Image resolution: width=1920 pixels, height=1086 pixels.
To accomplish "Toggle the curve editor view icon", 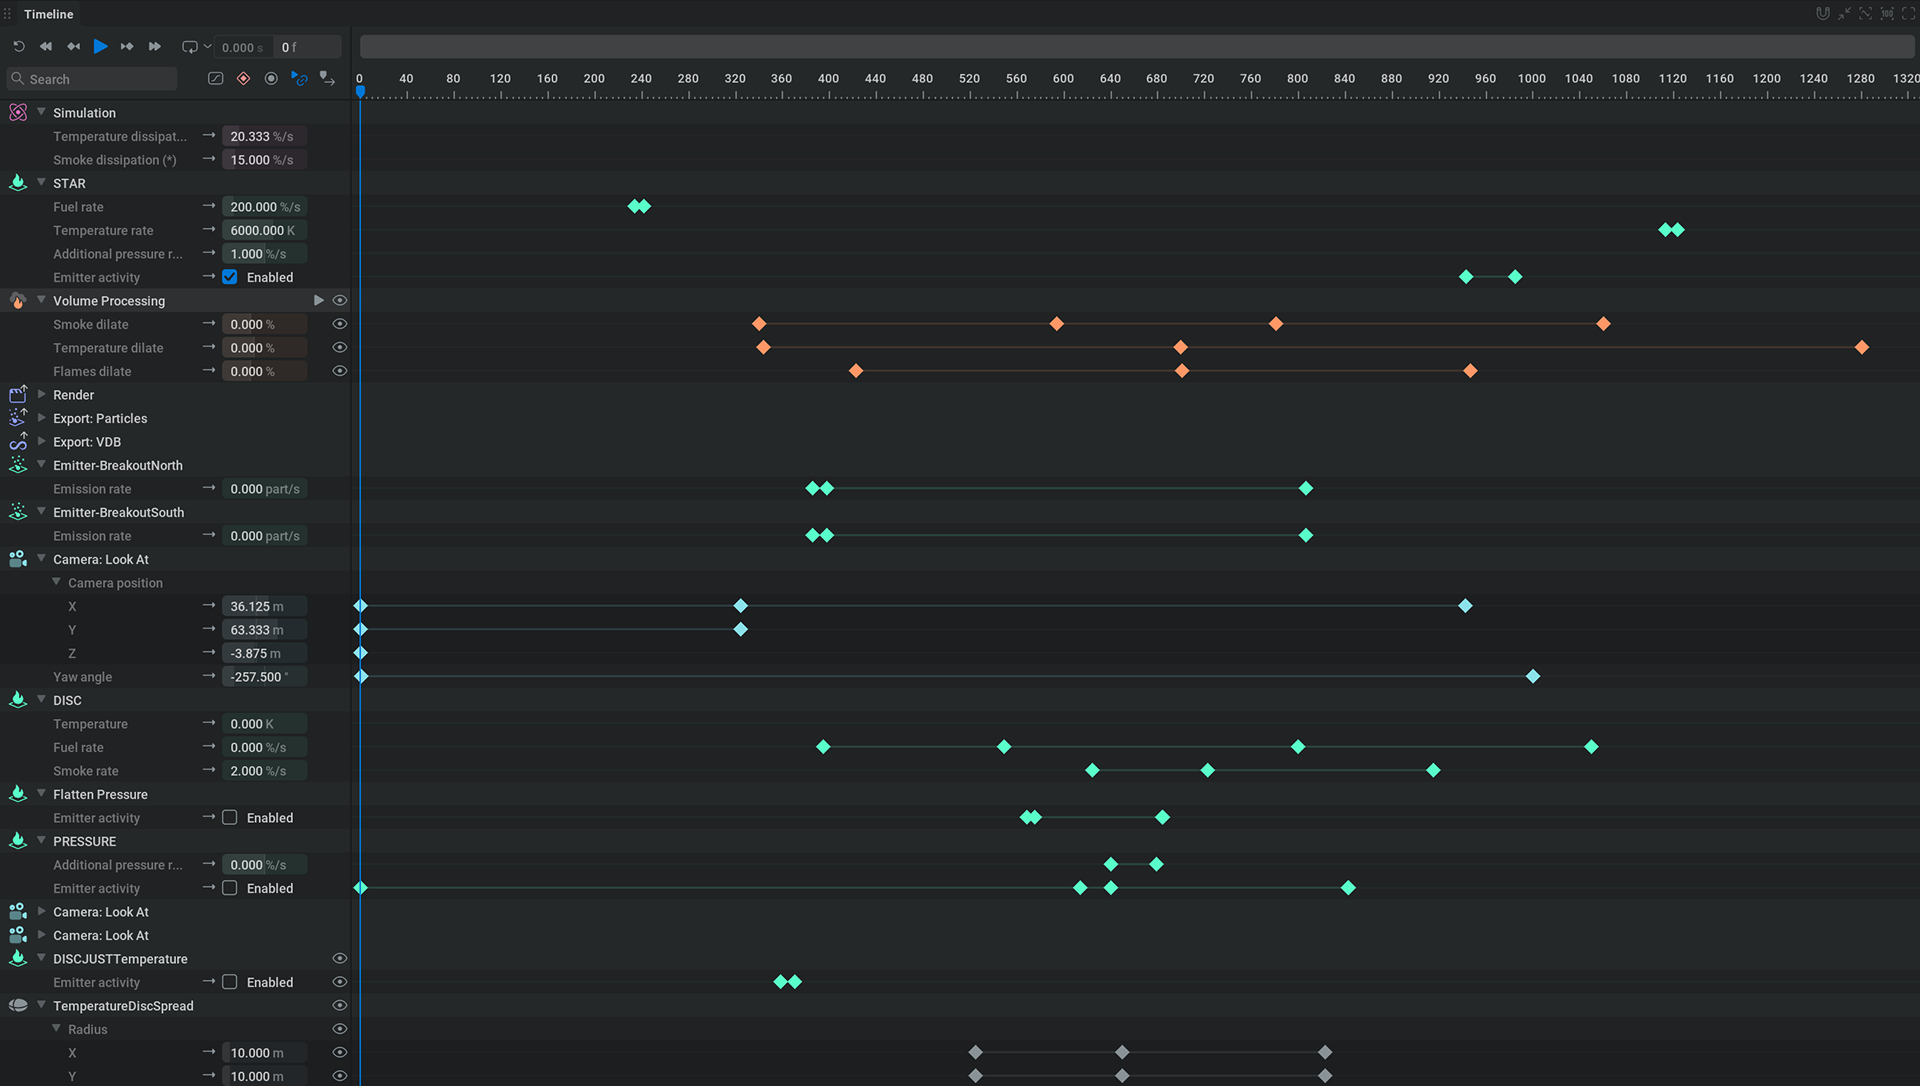I will pos(215,78).
